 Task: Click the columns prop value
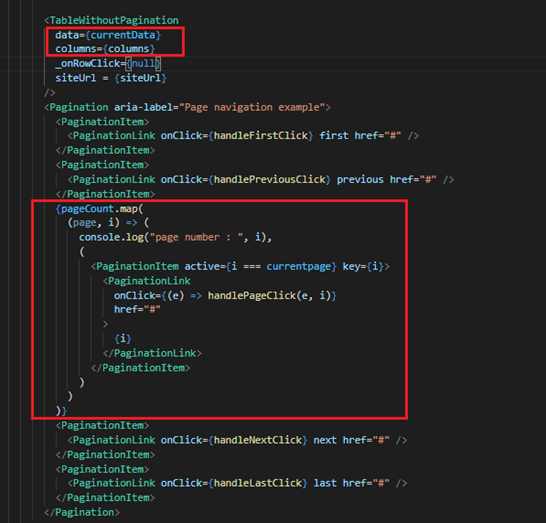(129, 49)
